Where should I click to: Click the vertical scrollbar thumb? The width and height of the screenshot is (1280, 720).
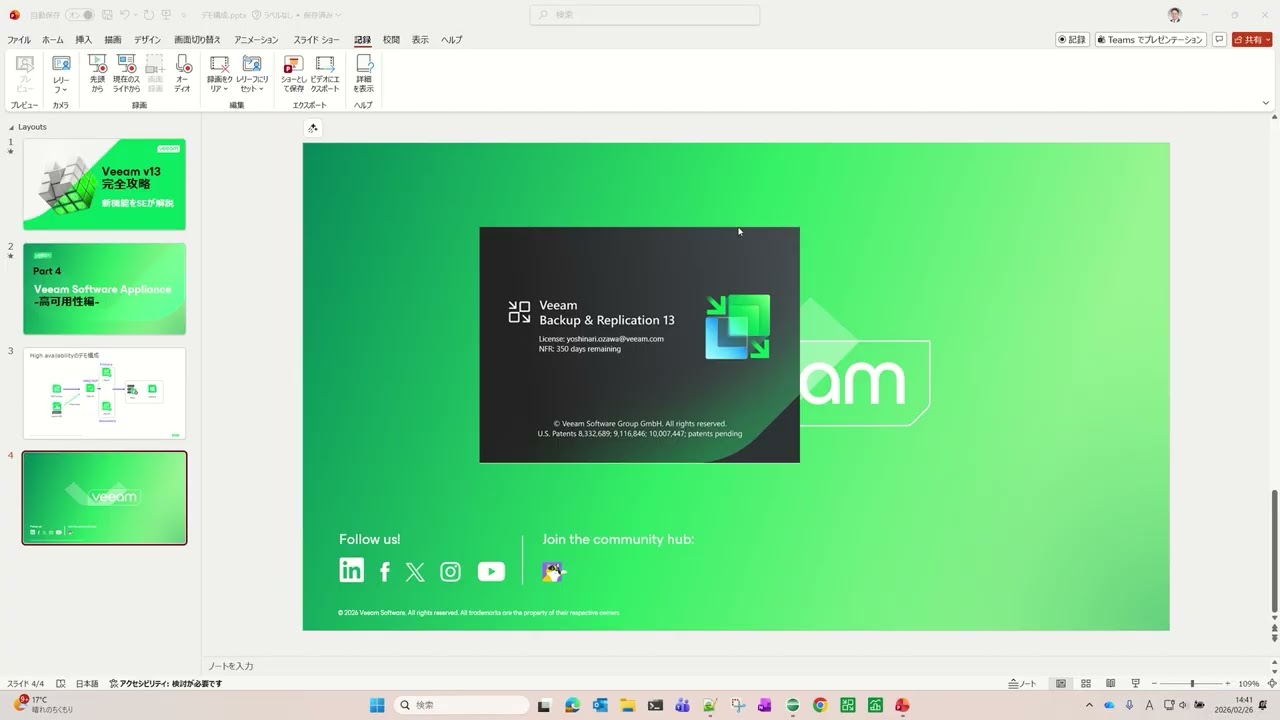(1274, 550)
